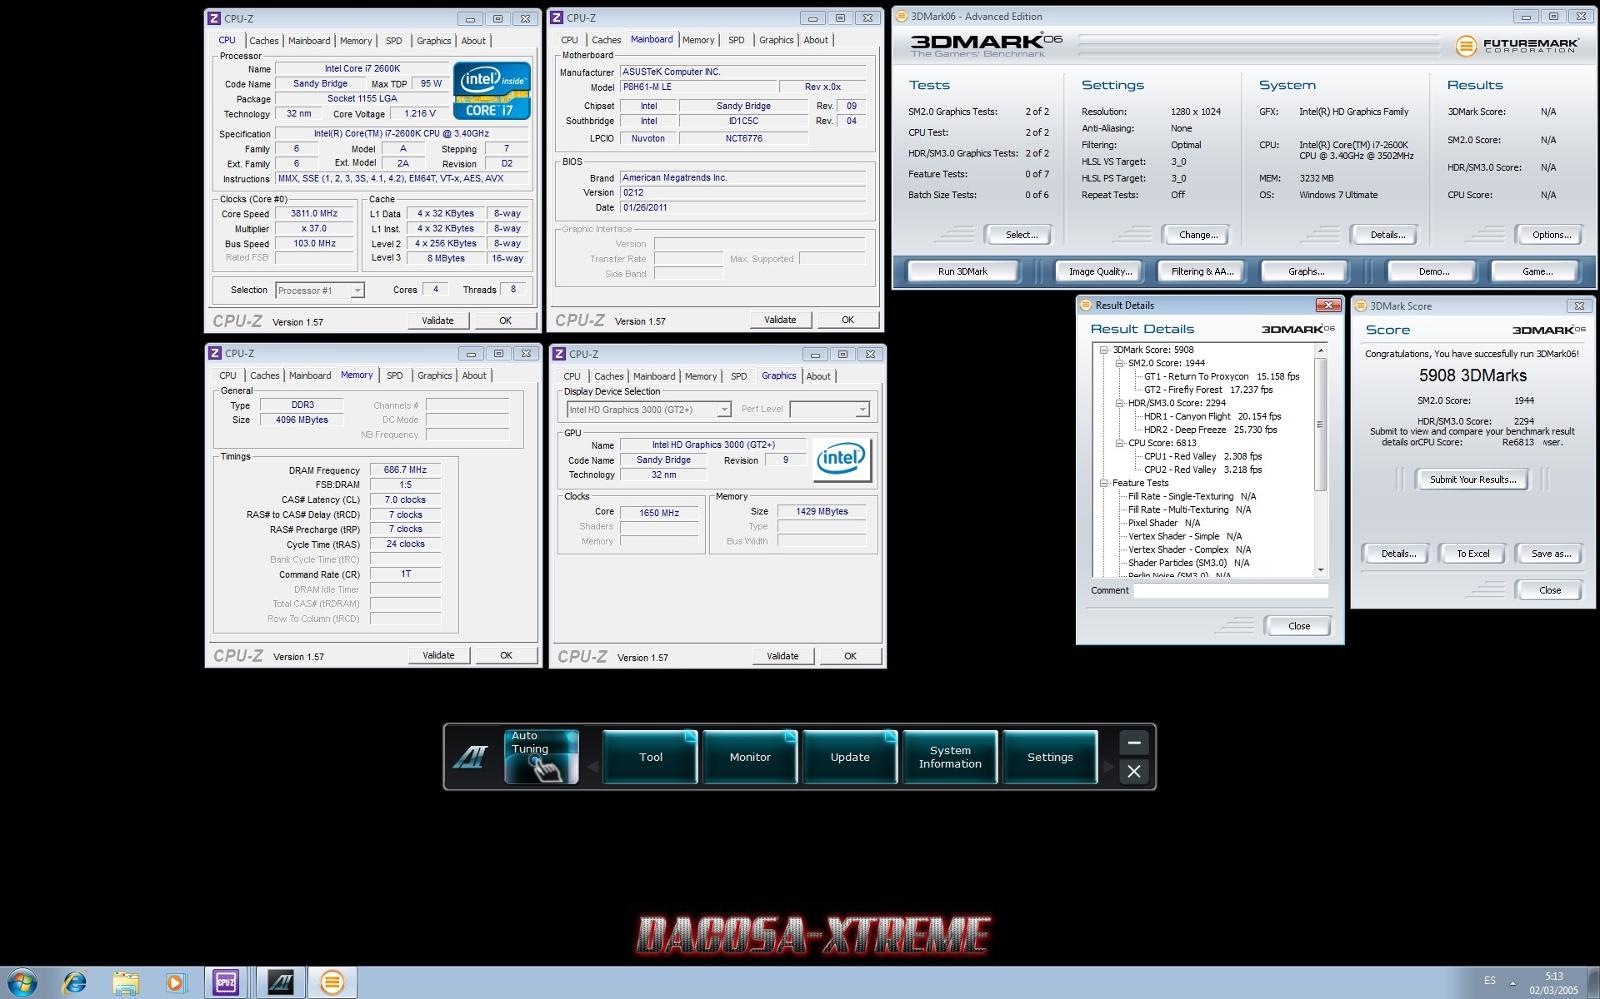This screenshot has height=999, width=1600.
Task: Switch to 3DMark06 taskbar icon
Action: pyautogui.click(x=332, y=983)
